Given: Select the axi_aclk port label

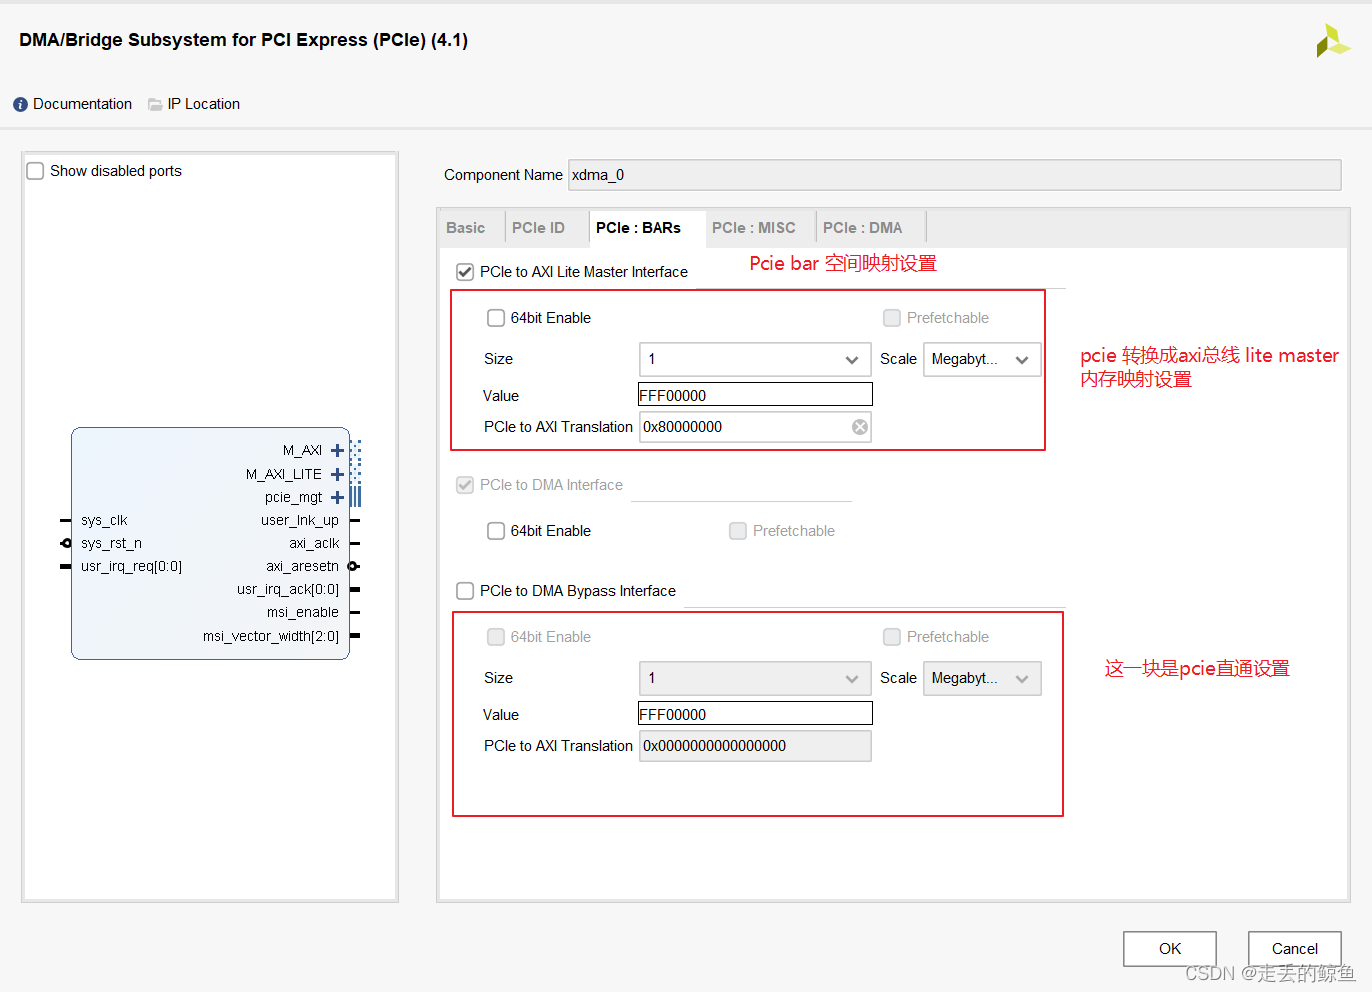Looking at the screenshot, I should point(314,543).
